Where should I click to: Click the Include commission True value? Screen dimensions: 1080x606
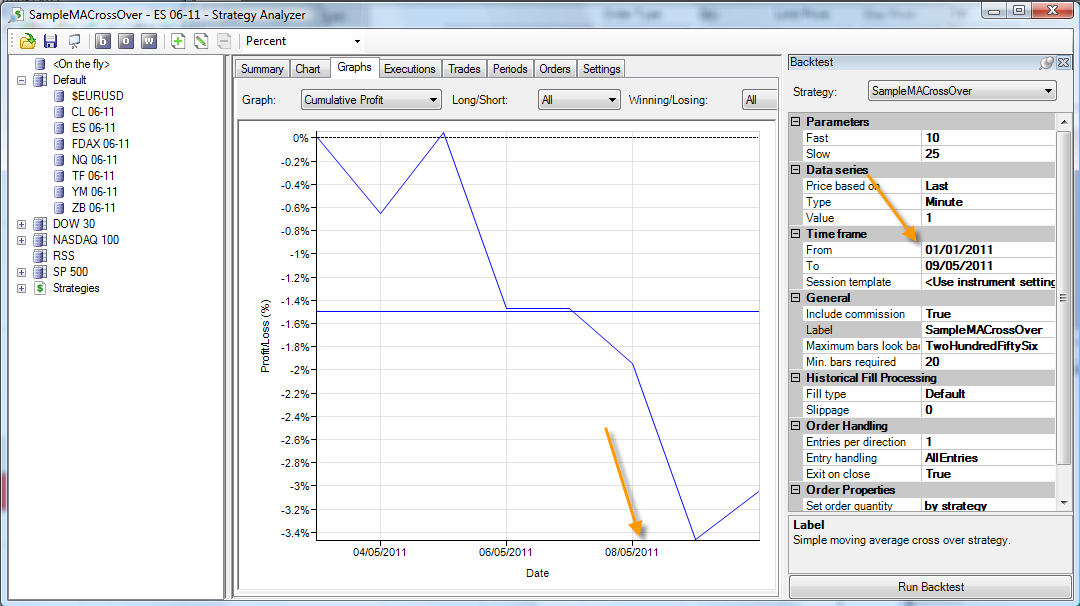988,314
